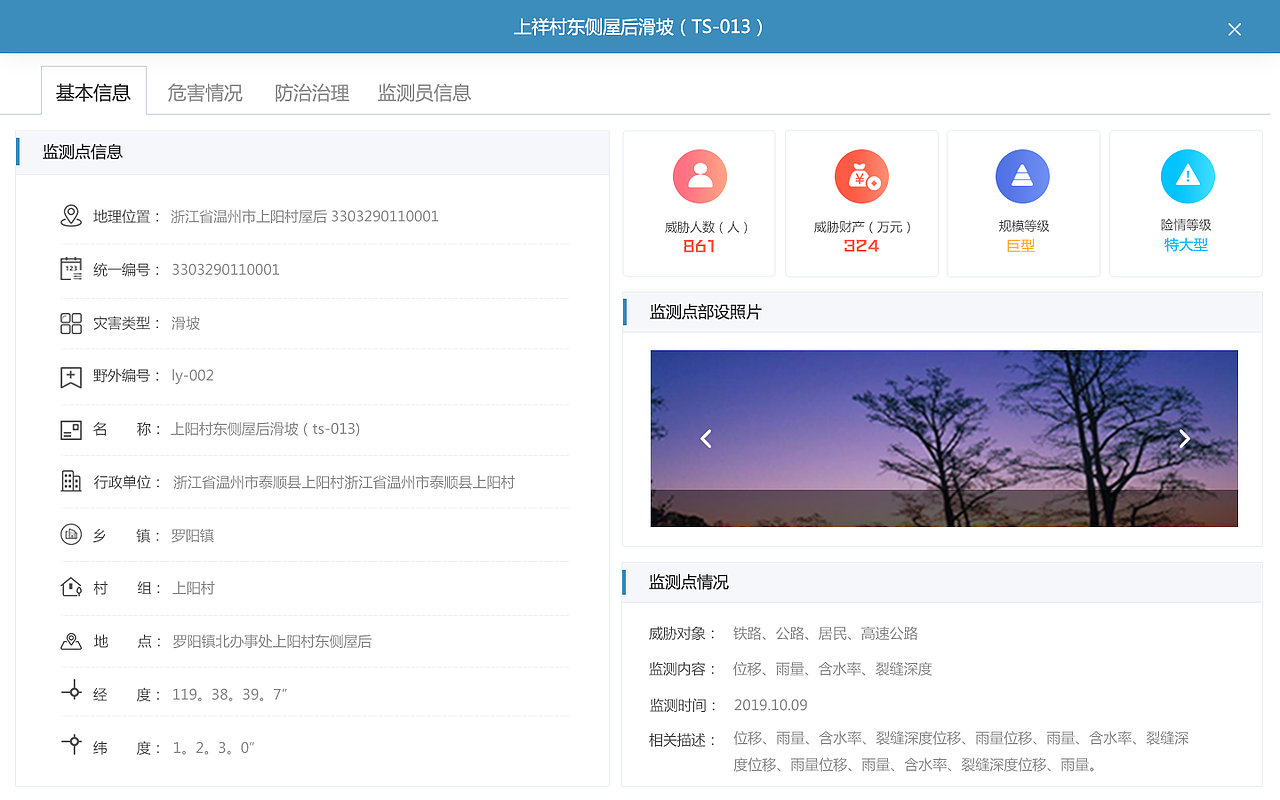Click the village icon next to 村组
The height and width of the screenshot is (800, 1280).
[71, 587]
